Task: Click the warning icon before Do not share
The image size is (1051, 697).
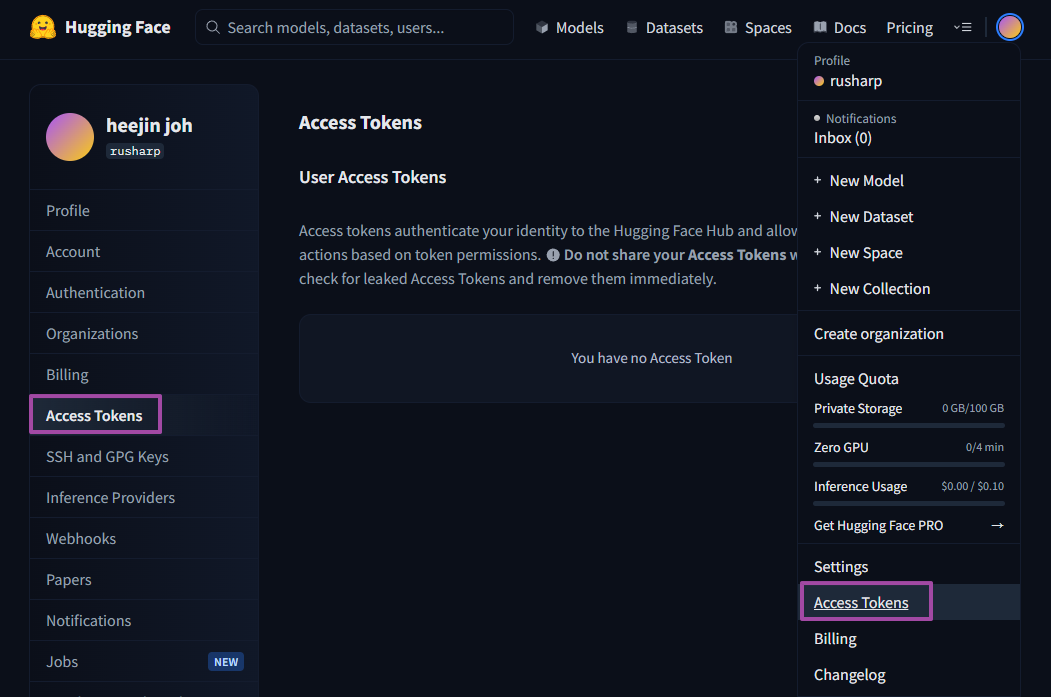Action: coord(553,255)
